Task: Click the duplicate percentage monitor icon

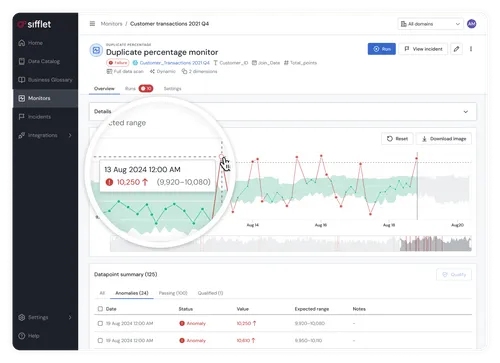Action: [96, 50]
